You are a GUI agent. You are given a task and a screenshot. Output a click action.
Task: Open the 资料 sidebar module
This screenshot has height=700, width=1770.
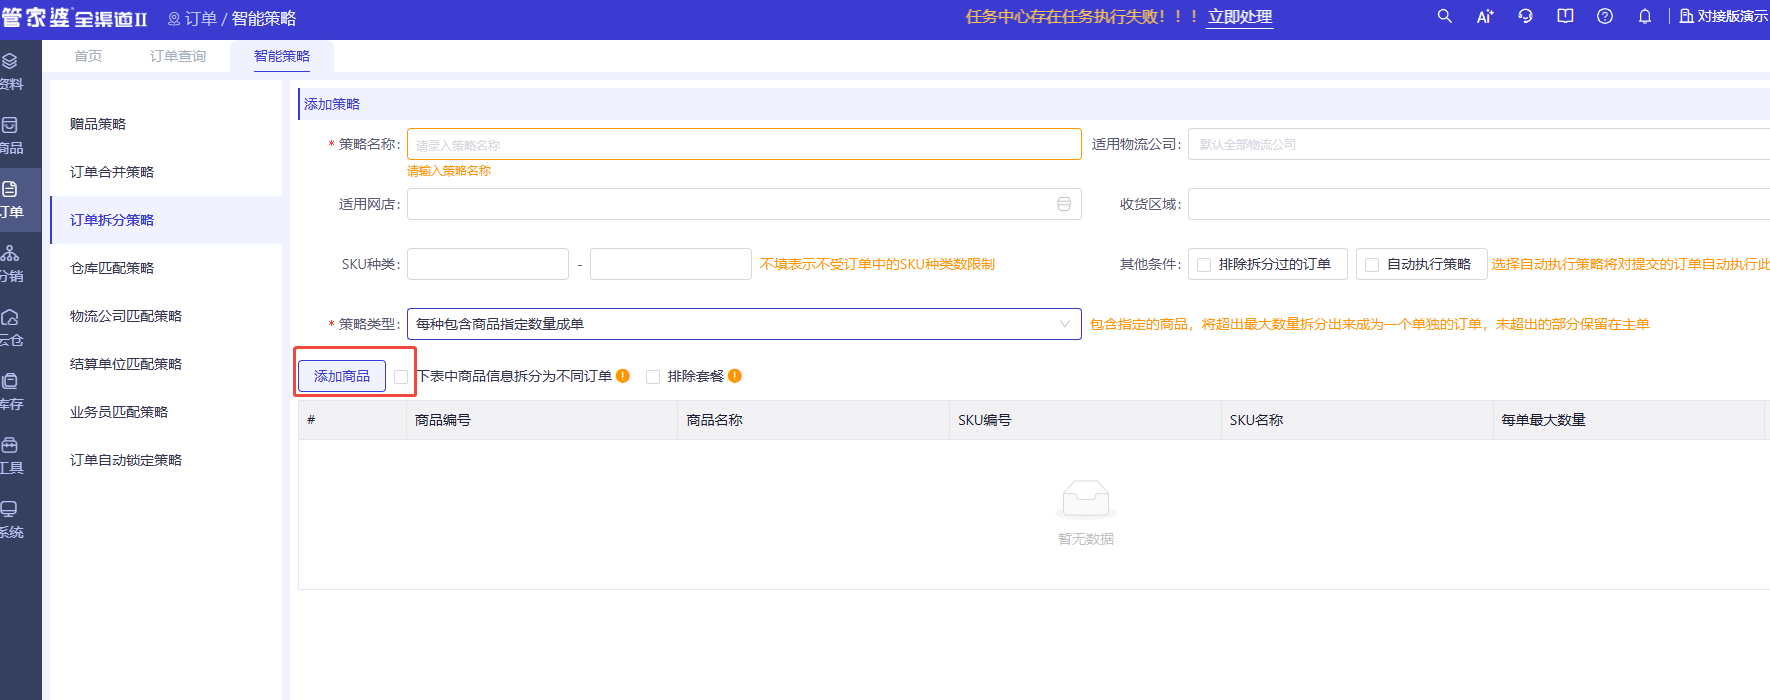(x=12, y=72)
